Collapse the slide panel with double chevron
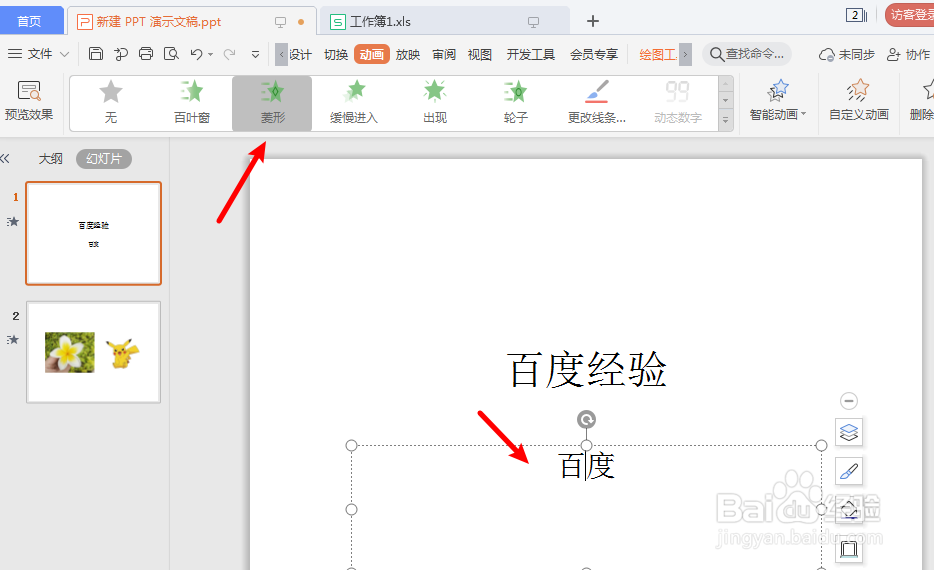This screenshot has height=570, width=934. pos(5,158)
